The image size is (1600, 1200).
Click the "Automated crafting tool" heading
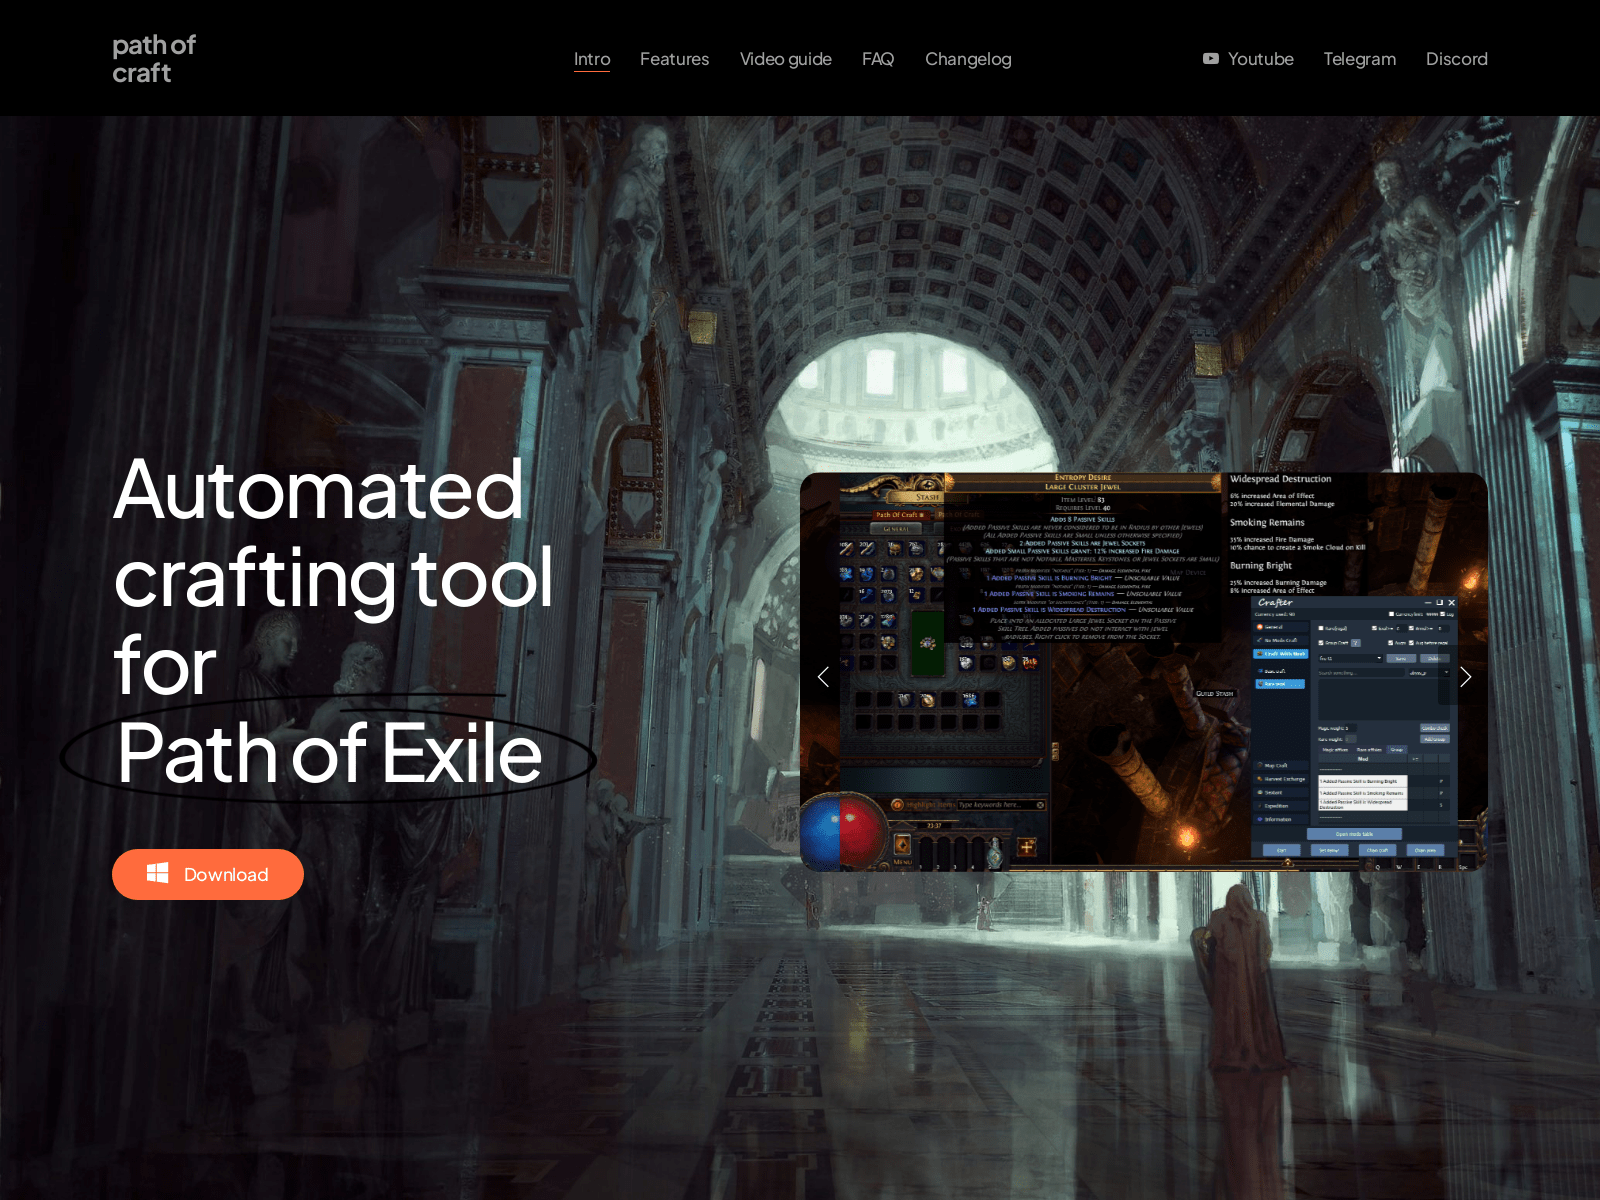(x=334, y=533)
